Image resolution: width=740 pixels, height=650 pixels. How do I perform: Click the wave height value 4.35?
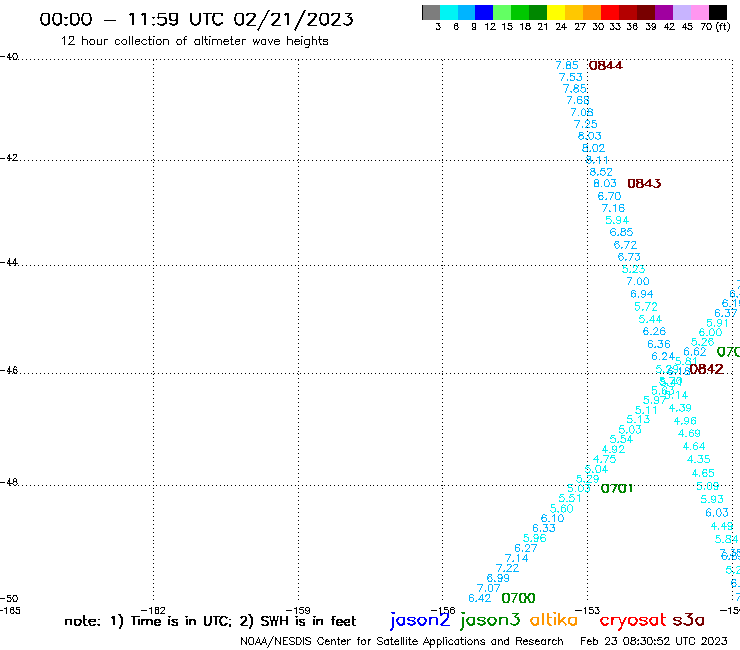[x=698, y=459]
